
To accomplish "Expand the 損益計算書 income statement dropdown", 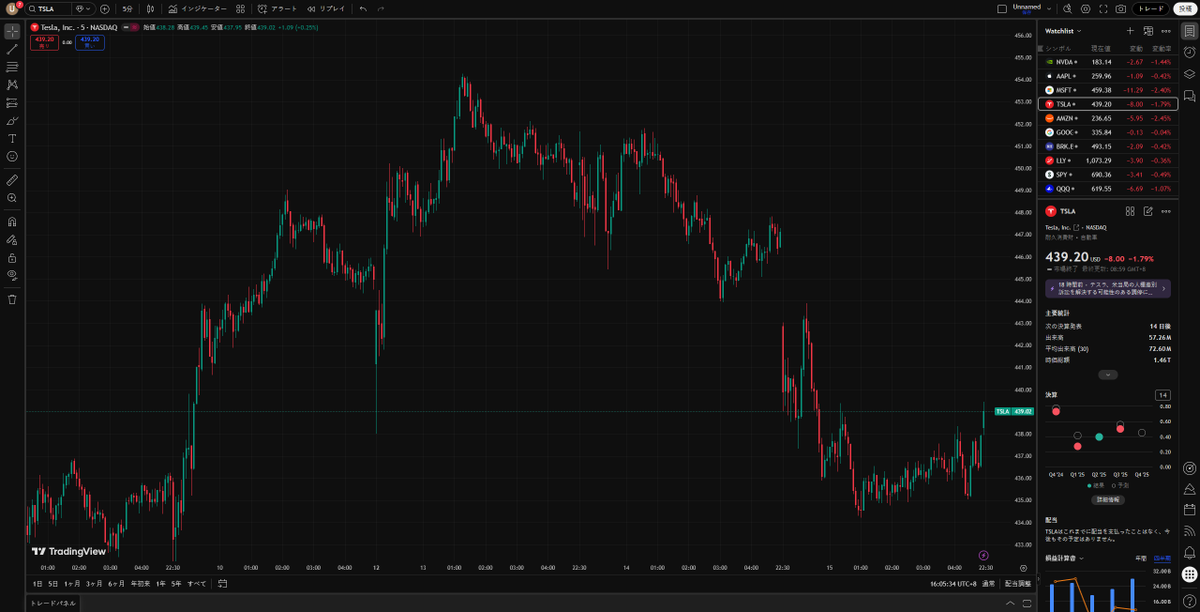I will [1065, 558].
